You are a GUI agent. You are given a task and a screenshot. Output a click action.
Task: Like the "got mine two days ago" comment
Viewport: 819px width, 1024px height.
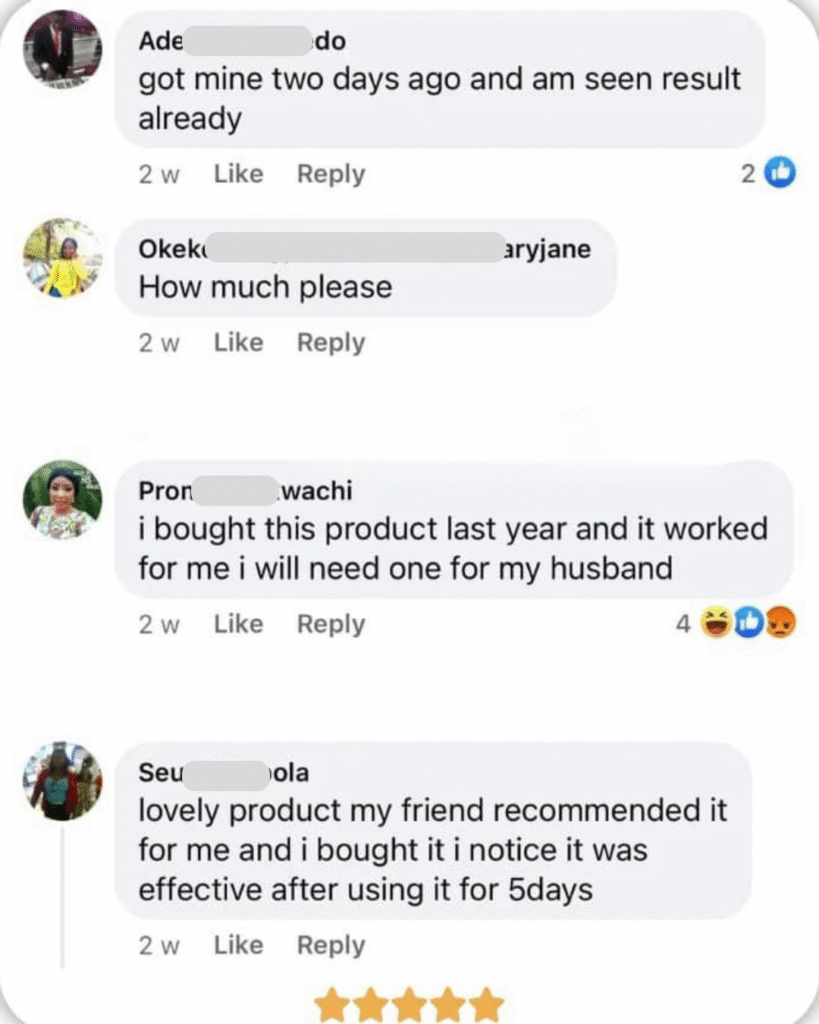[238, 174]
